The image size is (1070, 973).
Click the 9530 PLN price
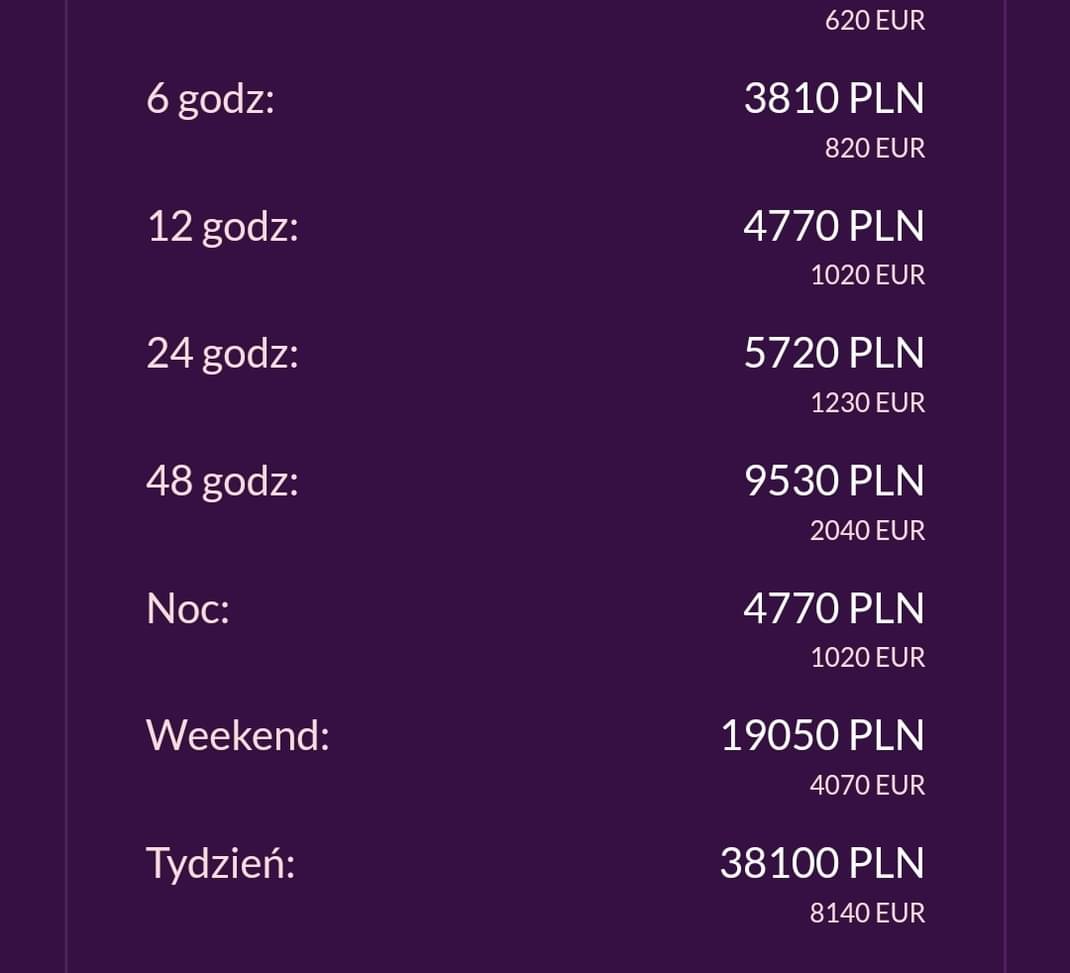[834, 481]
